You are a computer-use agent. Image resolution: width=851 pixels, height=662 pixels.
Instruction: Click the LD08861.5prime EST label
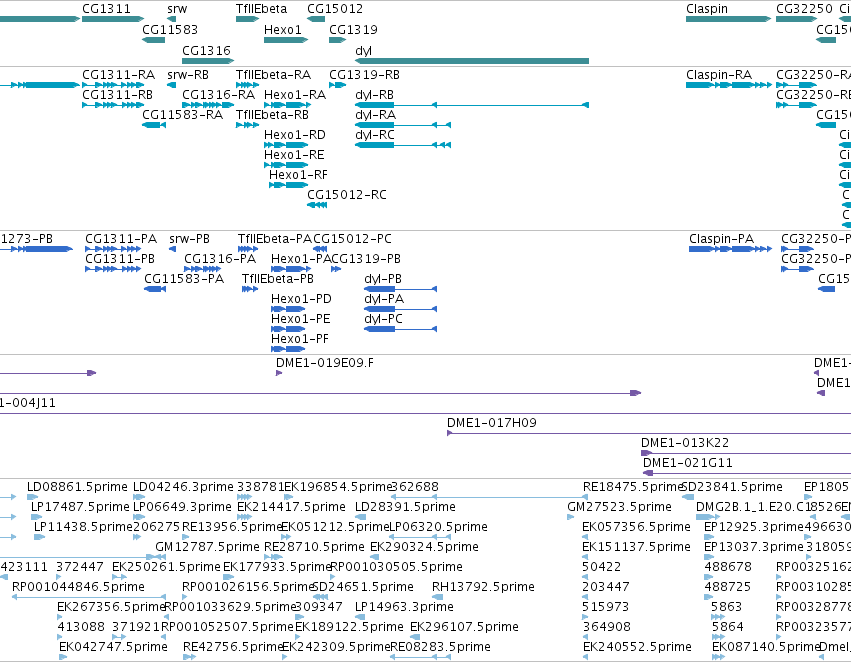pyautogui.click(x=78, y=487)
